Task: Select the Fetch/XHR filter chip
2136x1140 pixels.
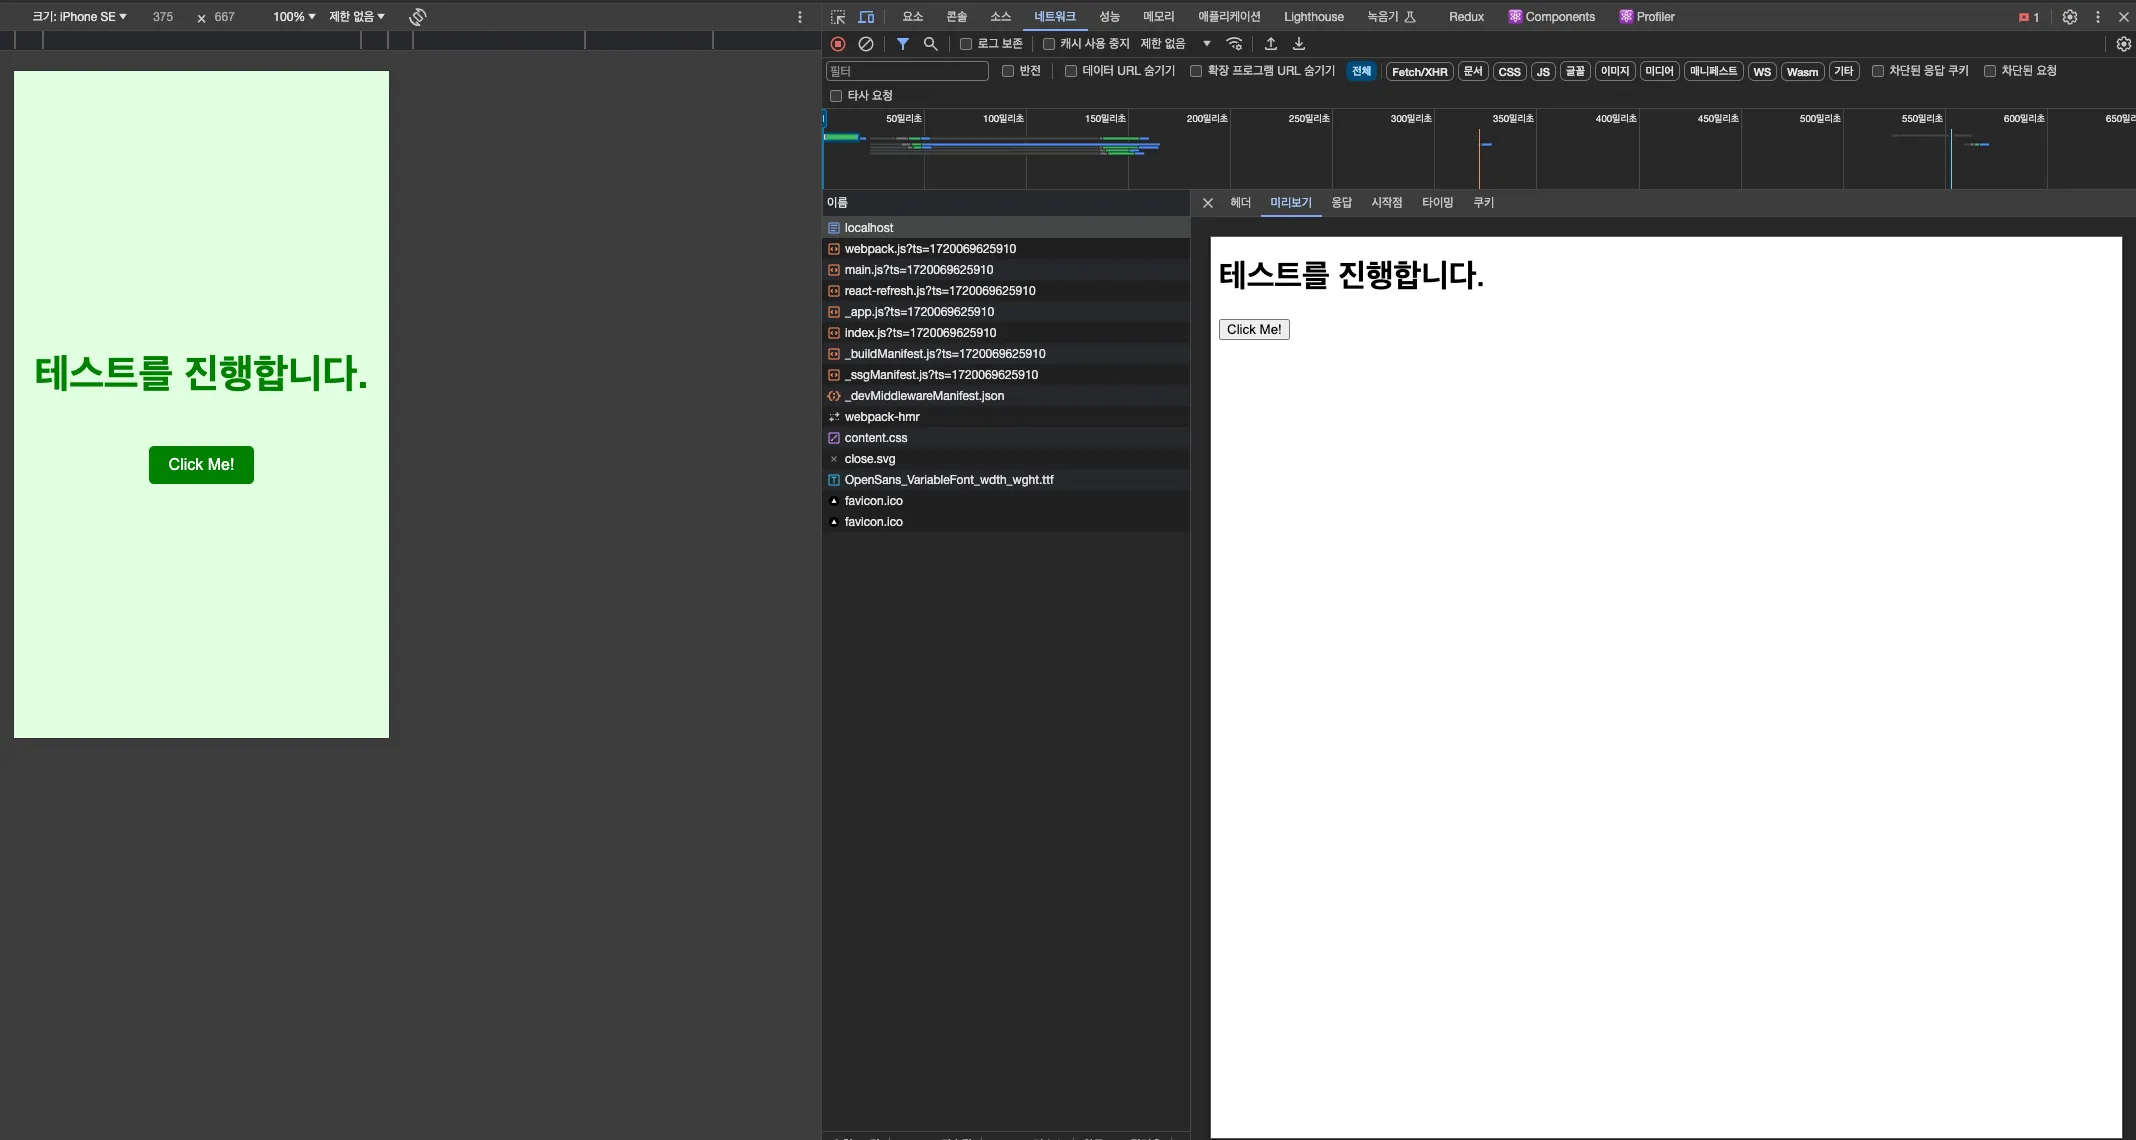Action: click(x=1419, y=71)
